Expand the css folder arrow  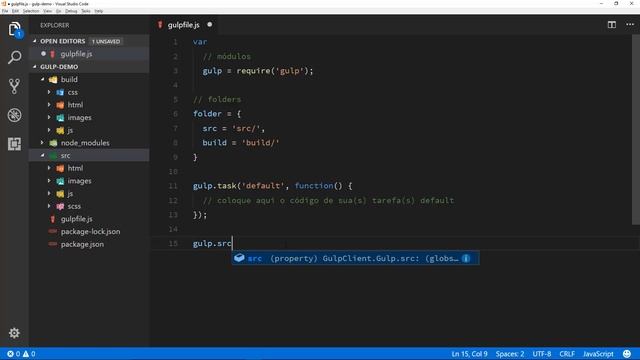49,92
